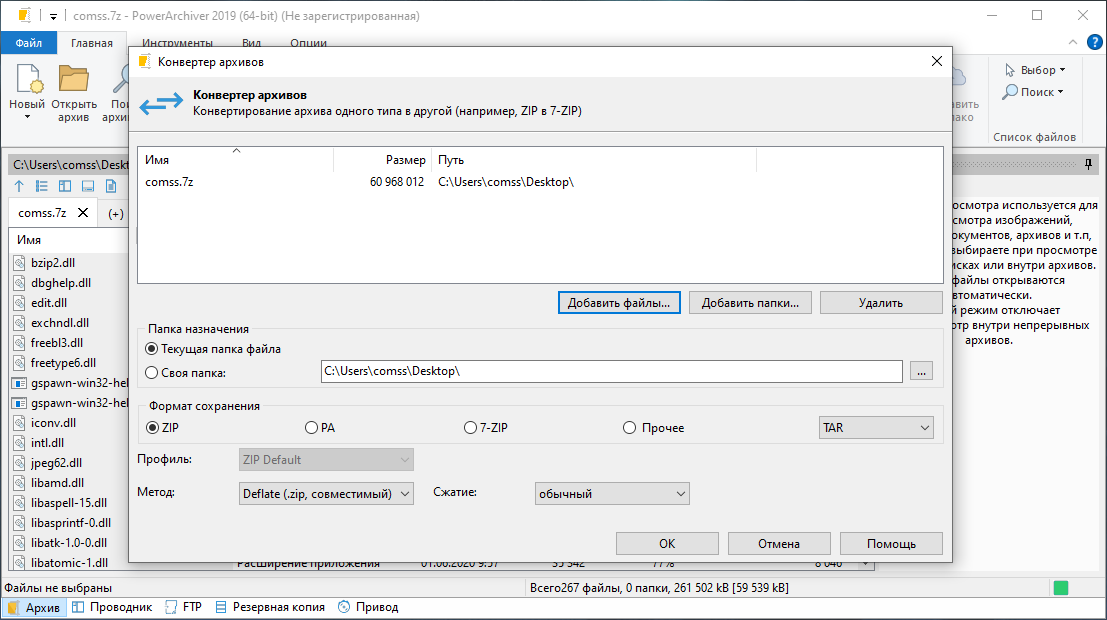
Task: Click the '...' browse folder button
Action: point(921,371)
